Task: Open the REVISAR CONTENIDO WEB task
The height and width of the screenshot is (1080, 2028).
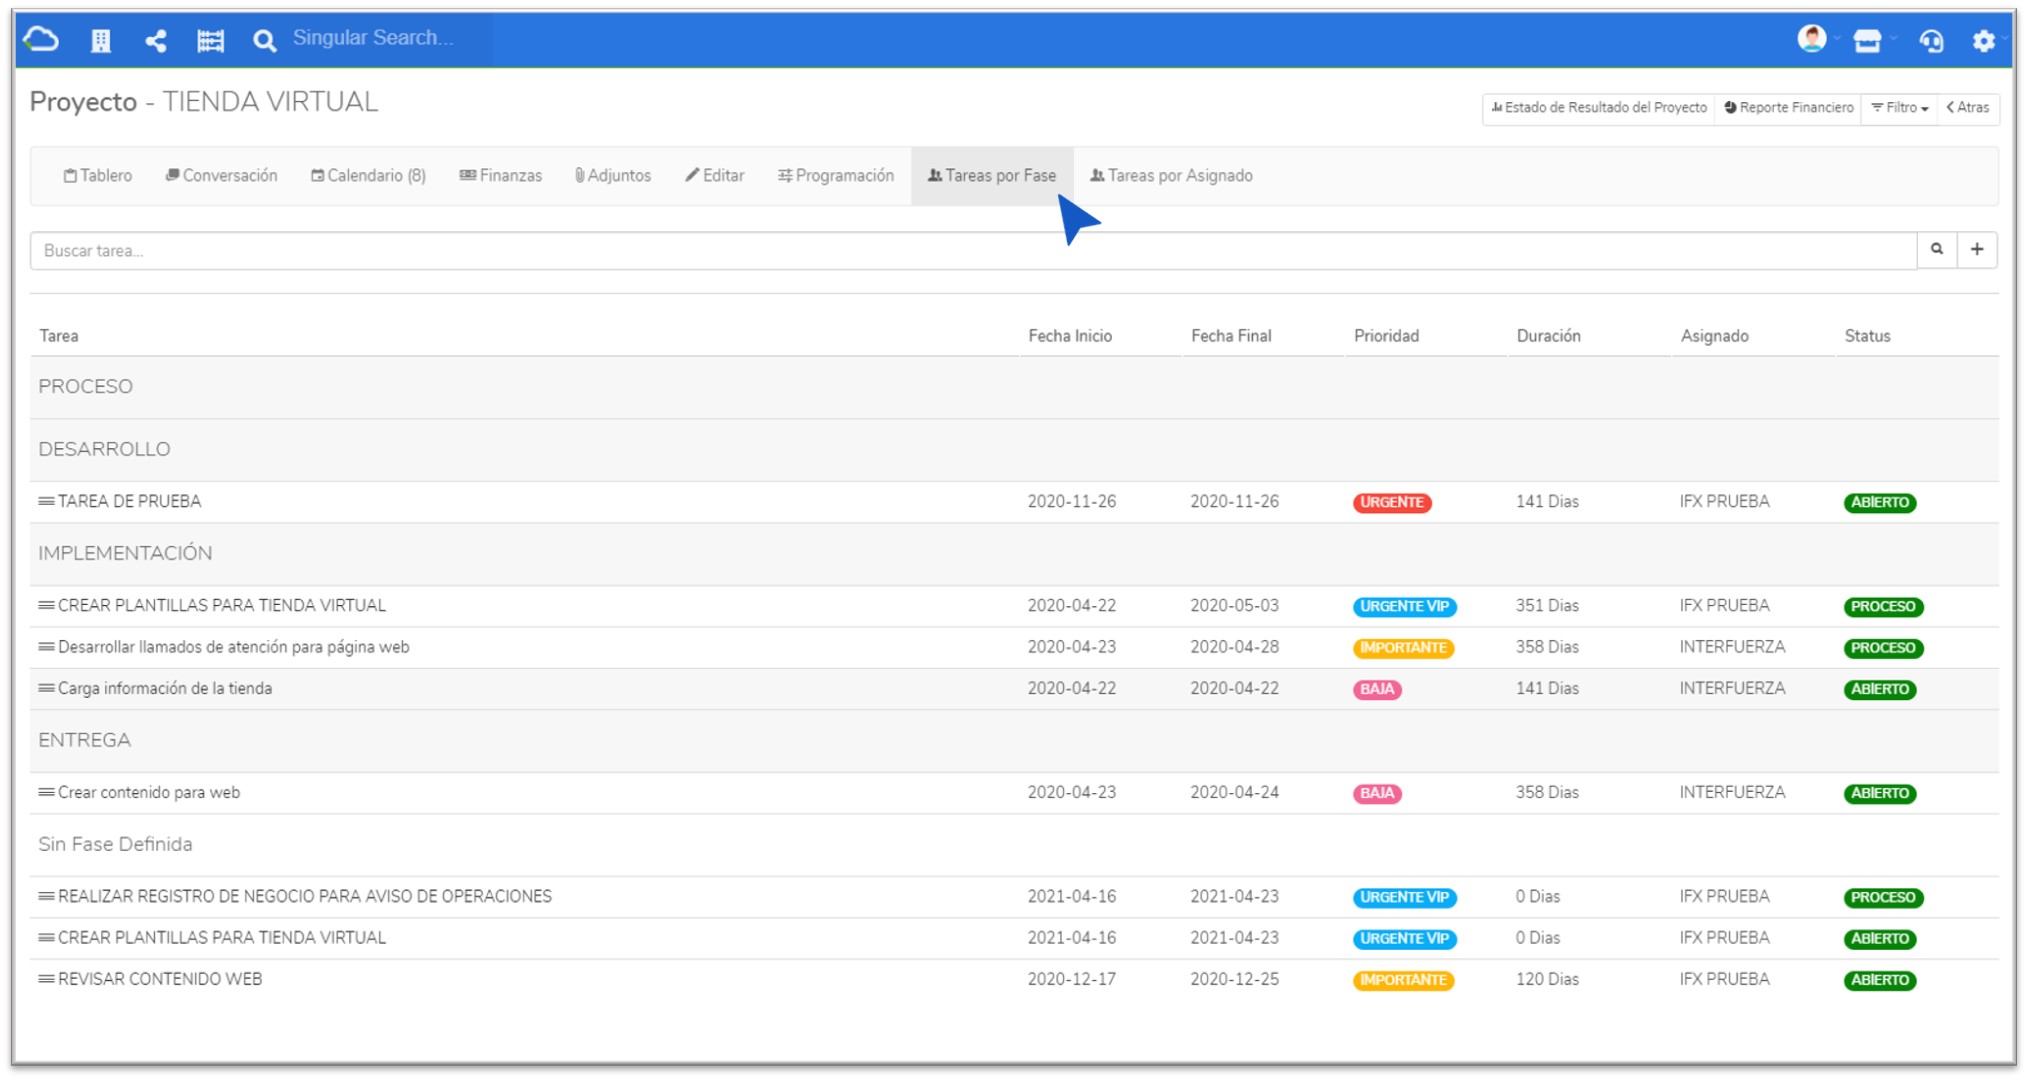Action: pos(160,979)
